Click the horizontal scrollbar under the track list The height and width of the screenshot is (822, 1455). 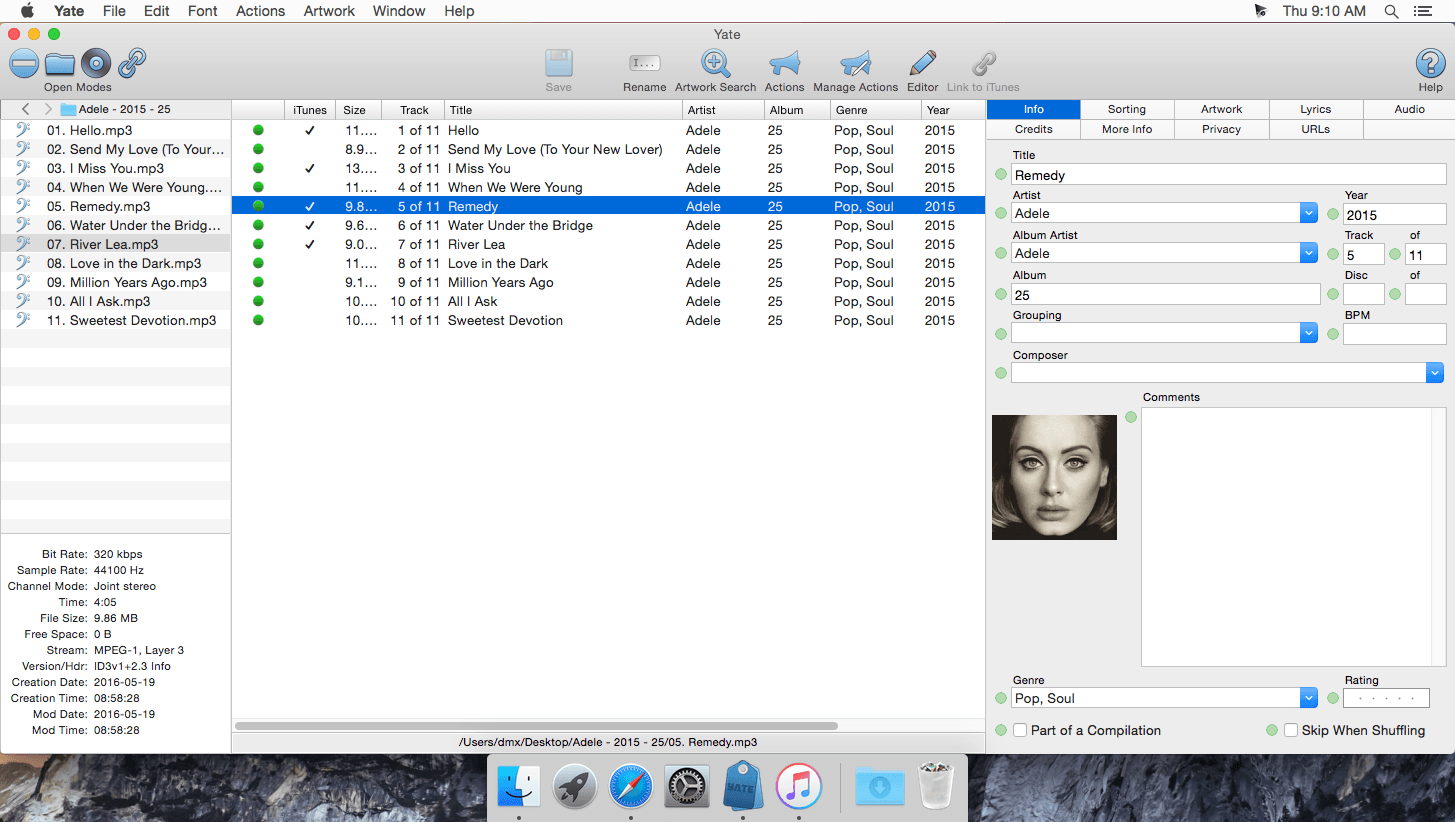536,726
